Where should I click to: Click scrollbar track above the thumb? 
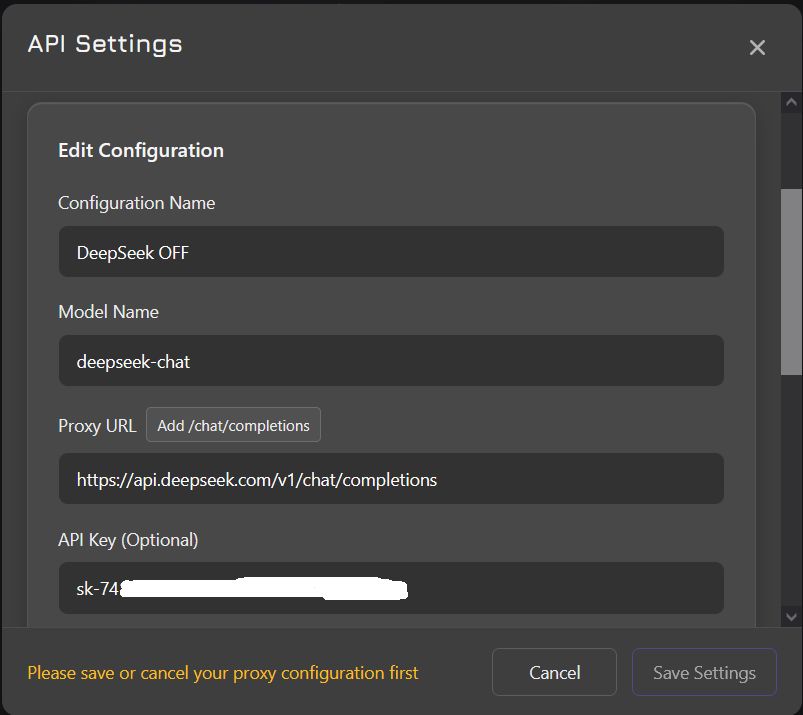(791, 150)
